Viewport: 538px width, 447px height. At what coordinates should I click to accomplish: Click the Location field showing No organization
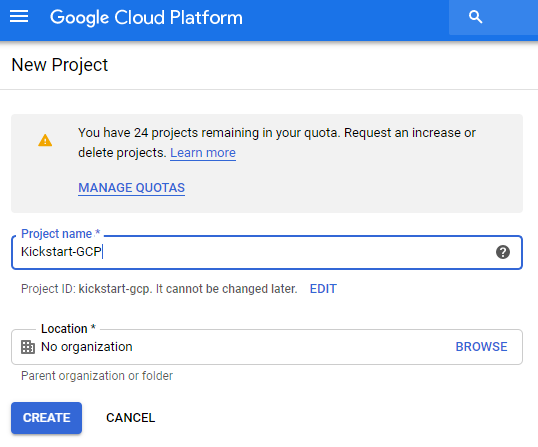(x=267, y=347)
